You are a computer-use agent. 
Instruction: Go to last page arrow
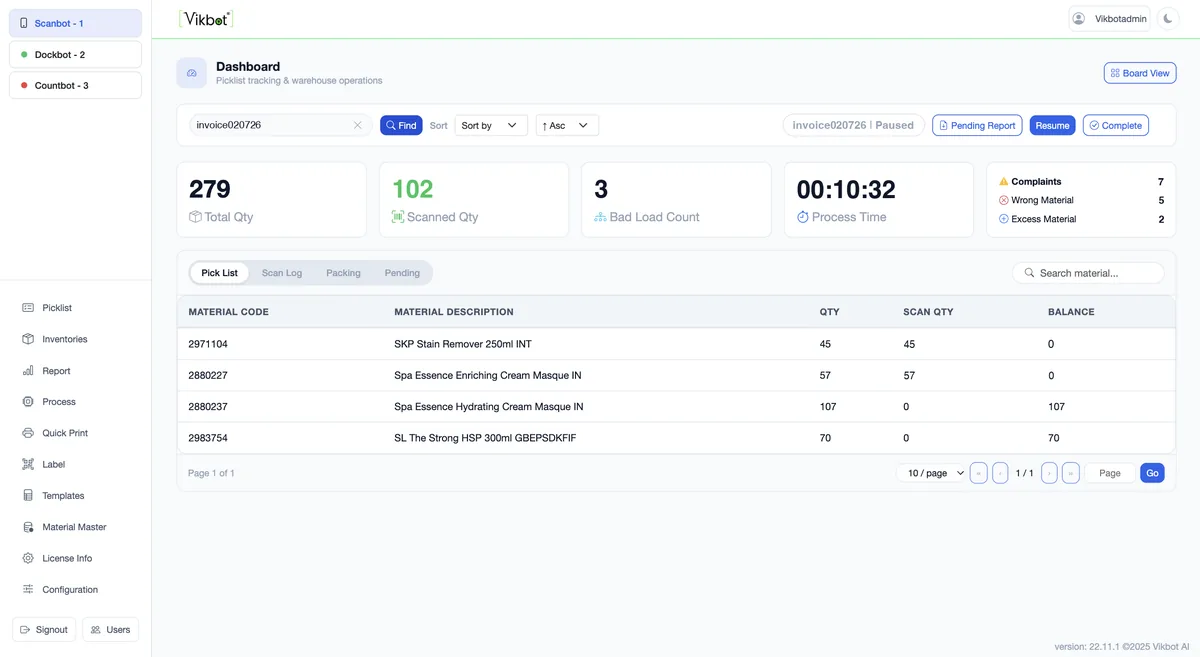[1071, 473]
